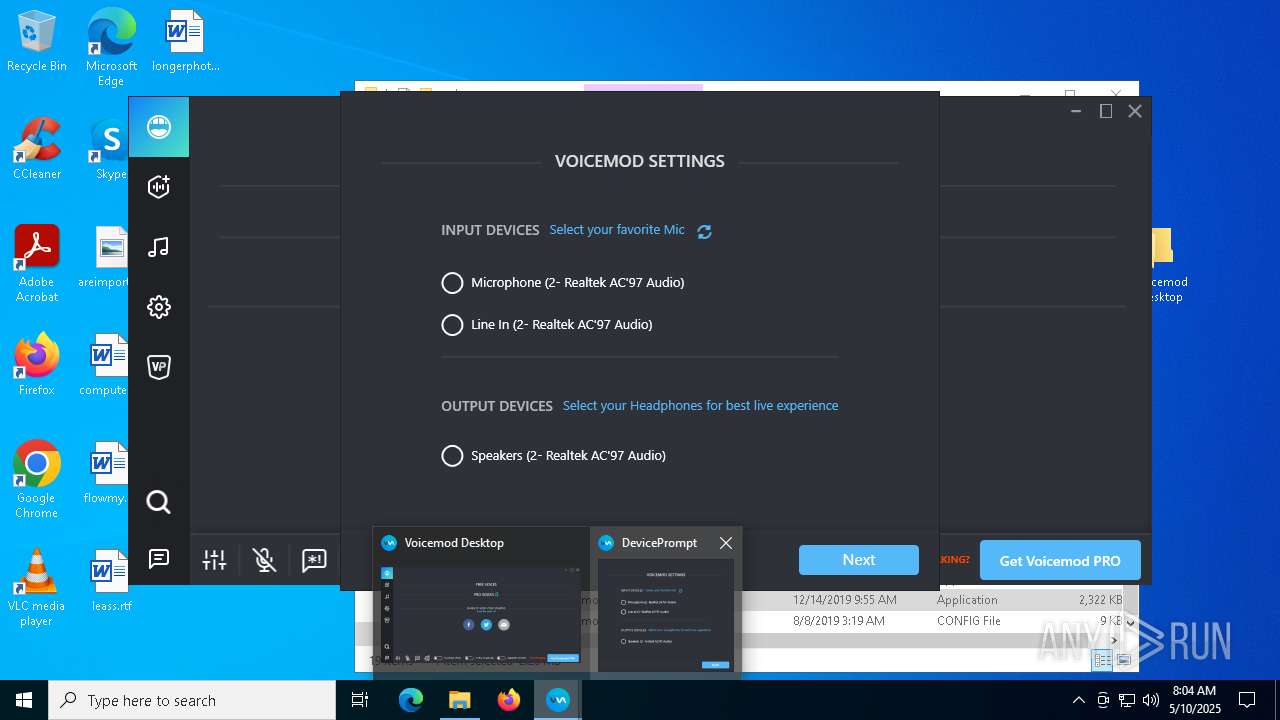Open CCleaner desktop shortcut
Viewport: 1280px width, 720px height.
click(37, 149)
